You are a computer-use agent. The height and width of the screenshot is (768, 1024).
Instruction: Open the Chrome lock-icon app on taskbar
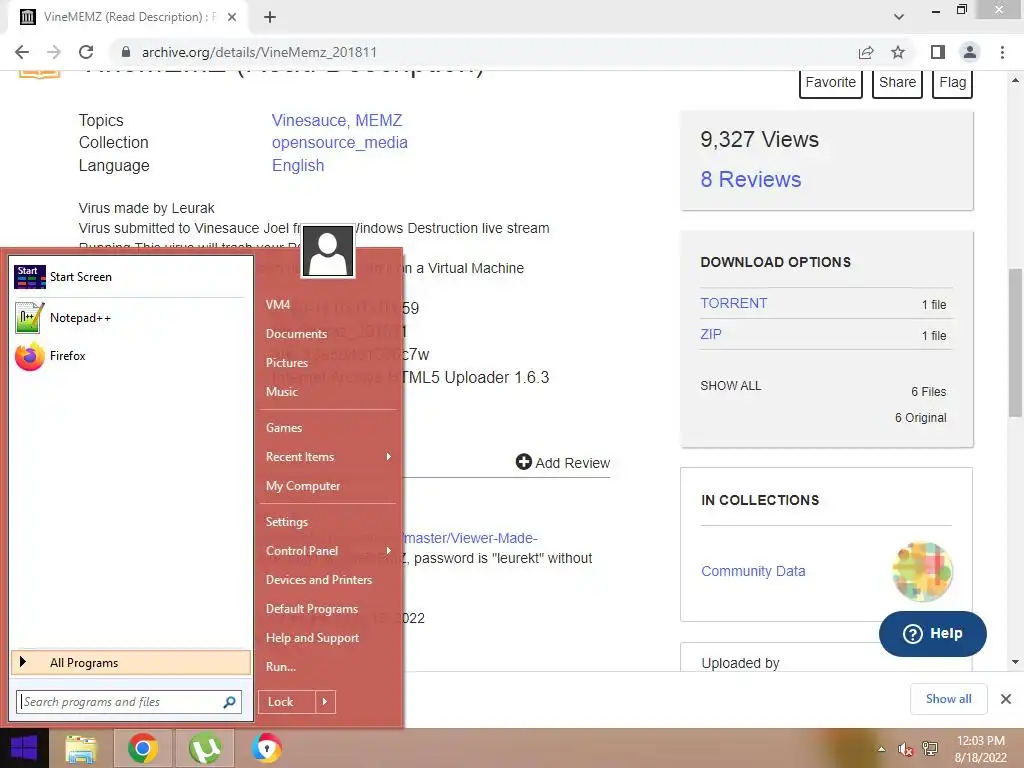[x=266, y=748]
